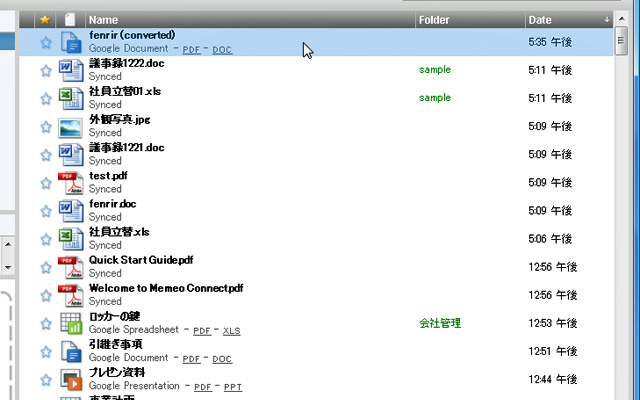
Task: Click Google Spreadsheet icon of ロッカーの鍵
Action: (71, 324)
